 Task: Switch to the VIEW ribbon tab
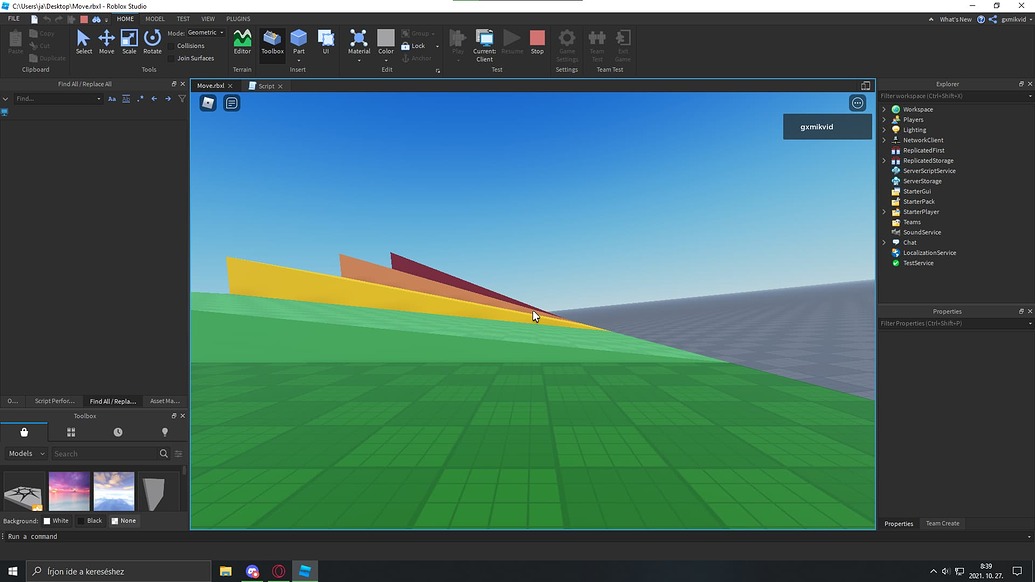[x=208, y=19]
